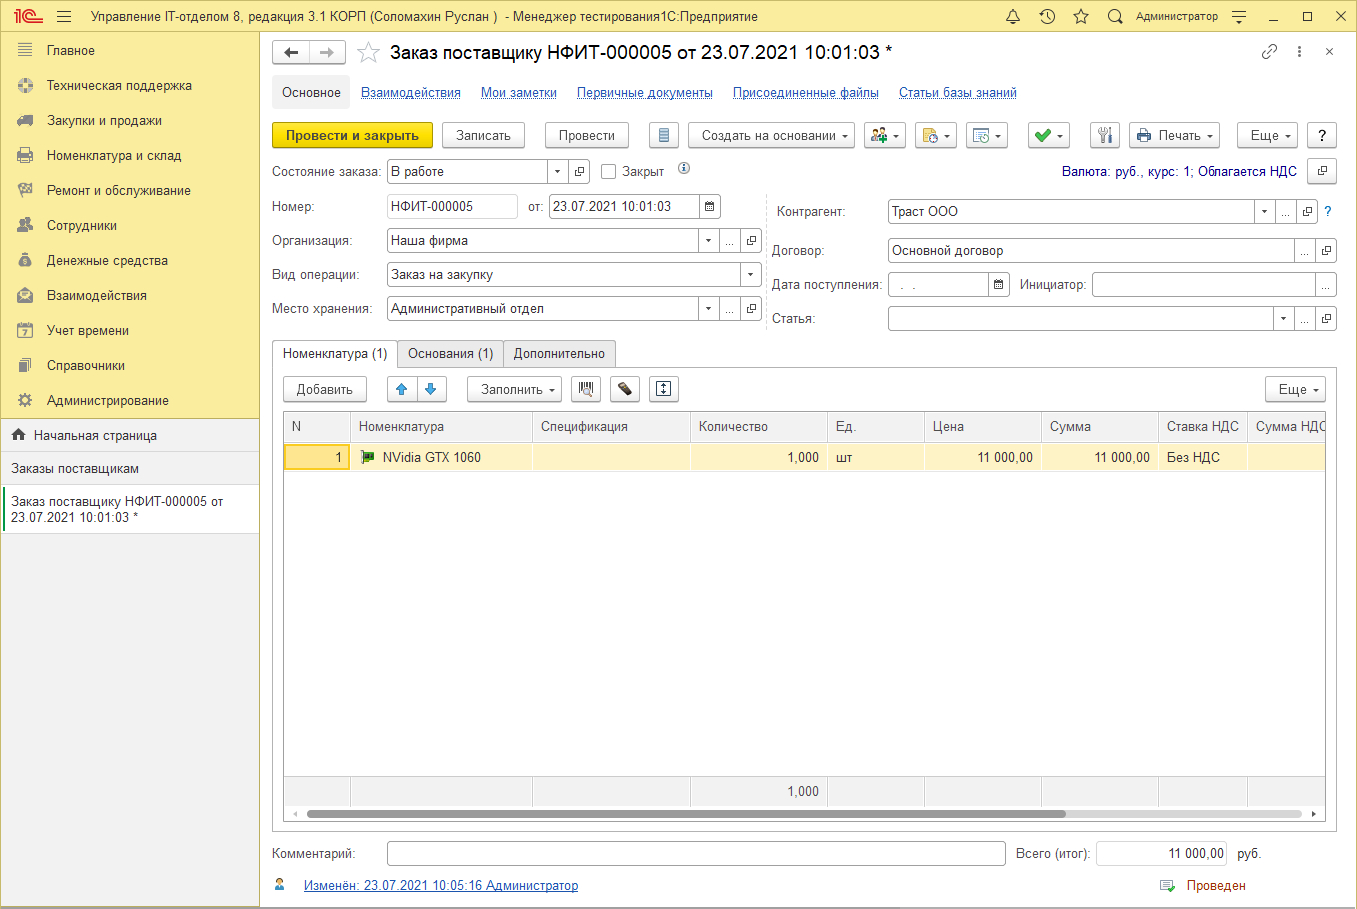Move row down with blue down arrow
Image resolution: width=1357 pixels, height=909 pixels.
tap(431, 389)
